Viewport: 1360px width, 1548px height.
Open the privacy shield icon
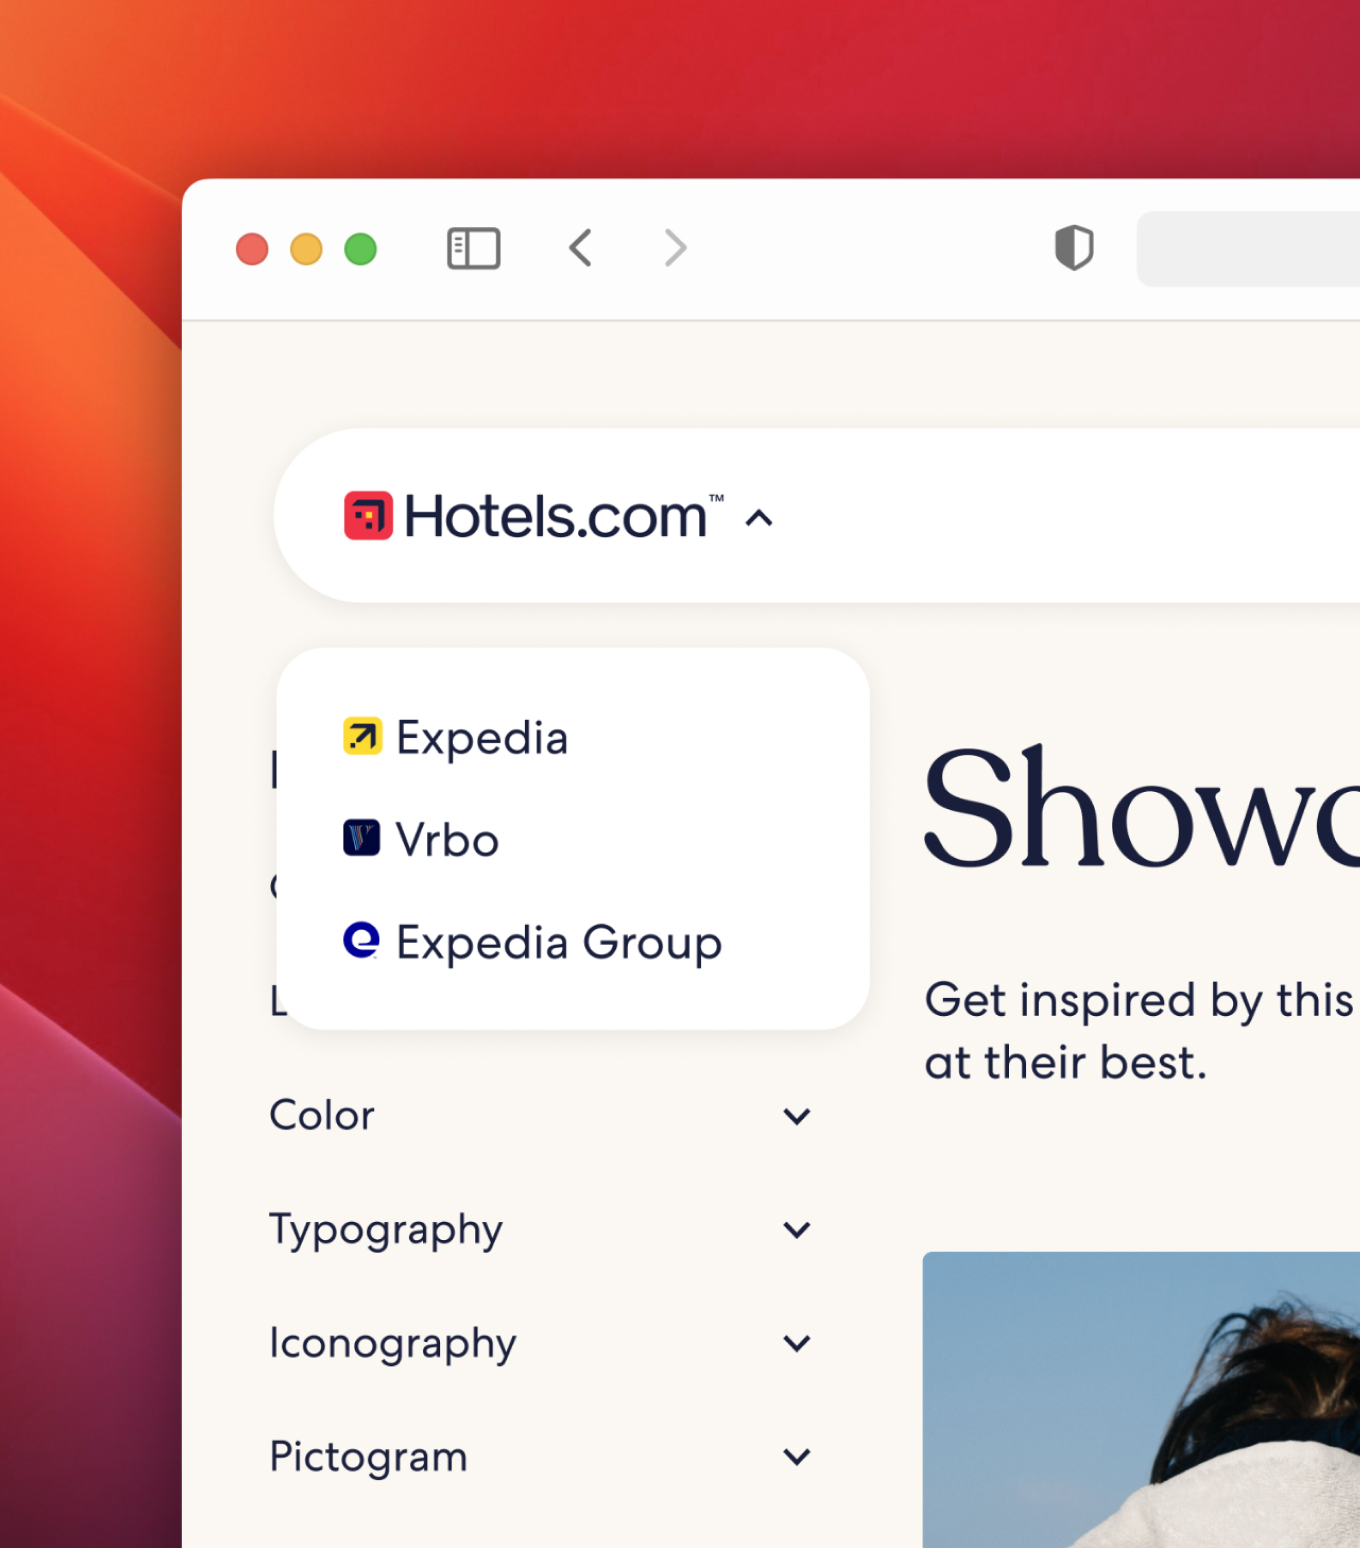(1074, 248)
